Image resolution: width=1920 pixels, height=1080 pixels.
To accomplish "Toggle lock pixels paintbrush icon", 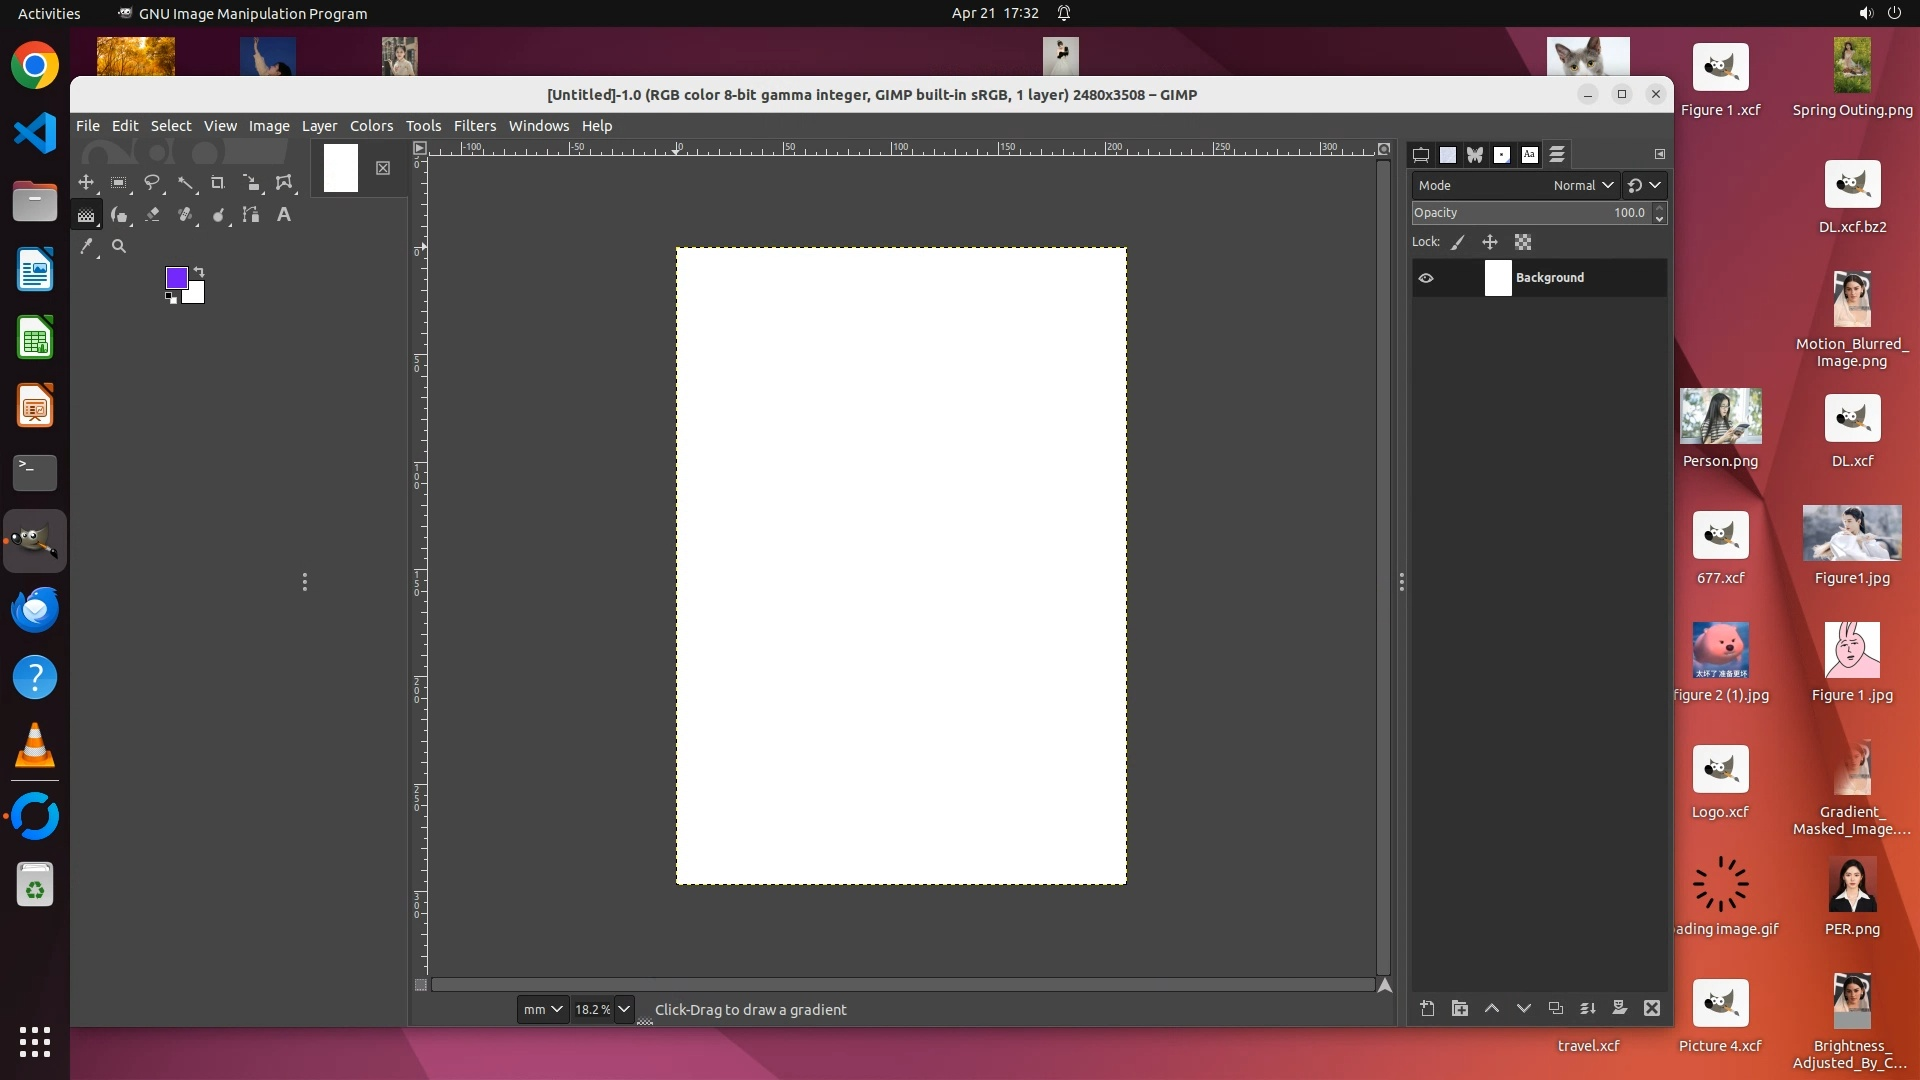I will [1458, 242].
